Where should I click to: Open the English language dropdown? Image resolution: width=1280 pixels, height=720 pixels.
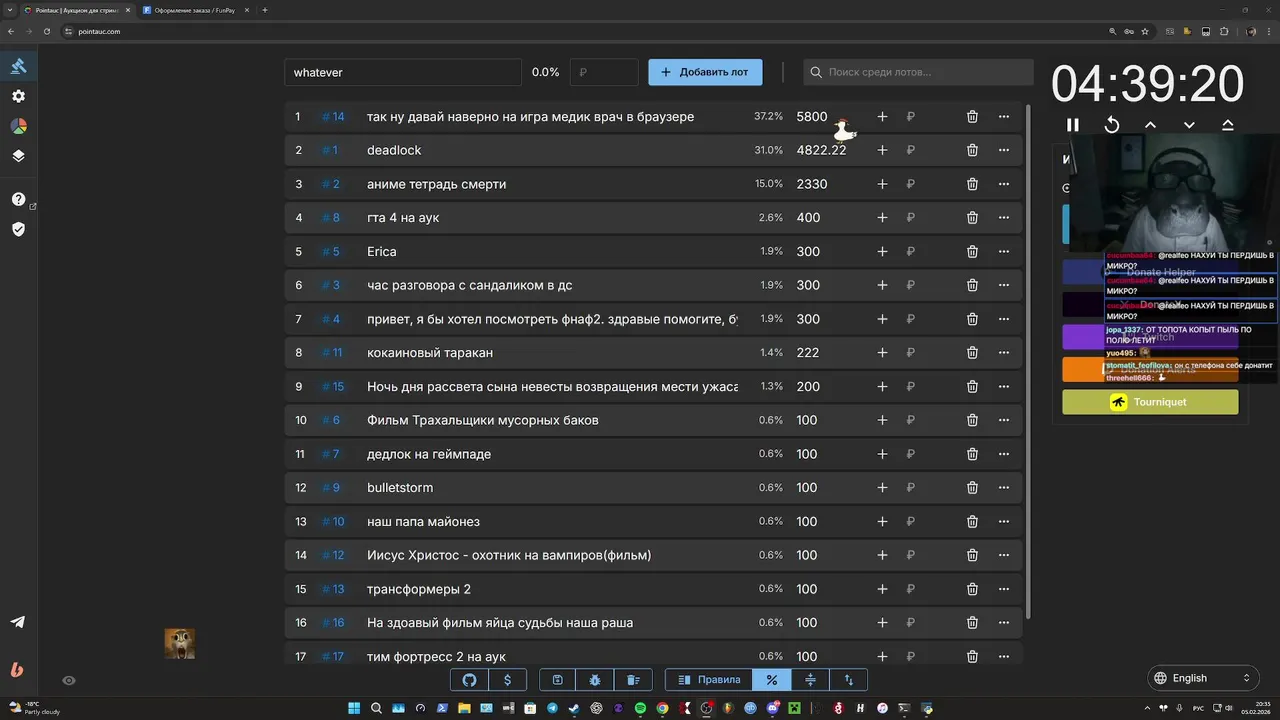point(1201,678)
